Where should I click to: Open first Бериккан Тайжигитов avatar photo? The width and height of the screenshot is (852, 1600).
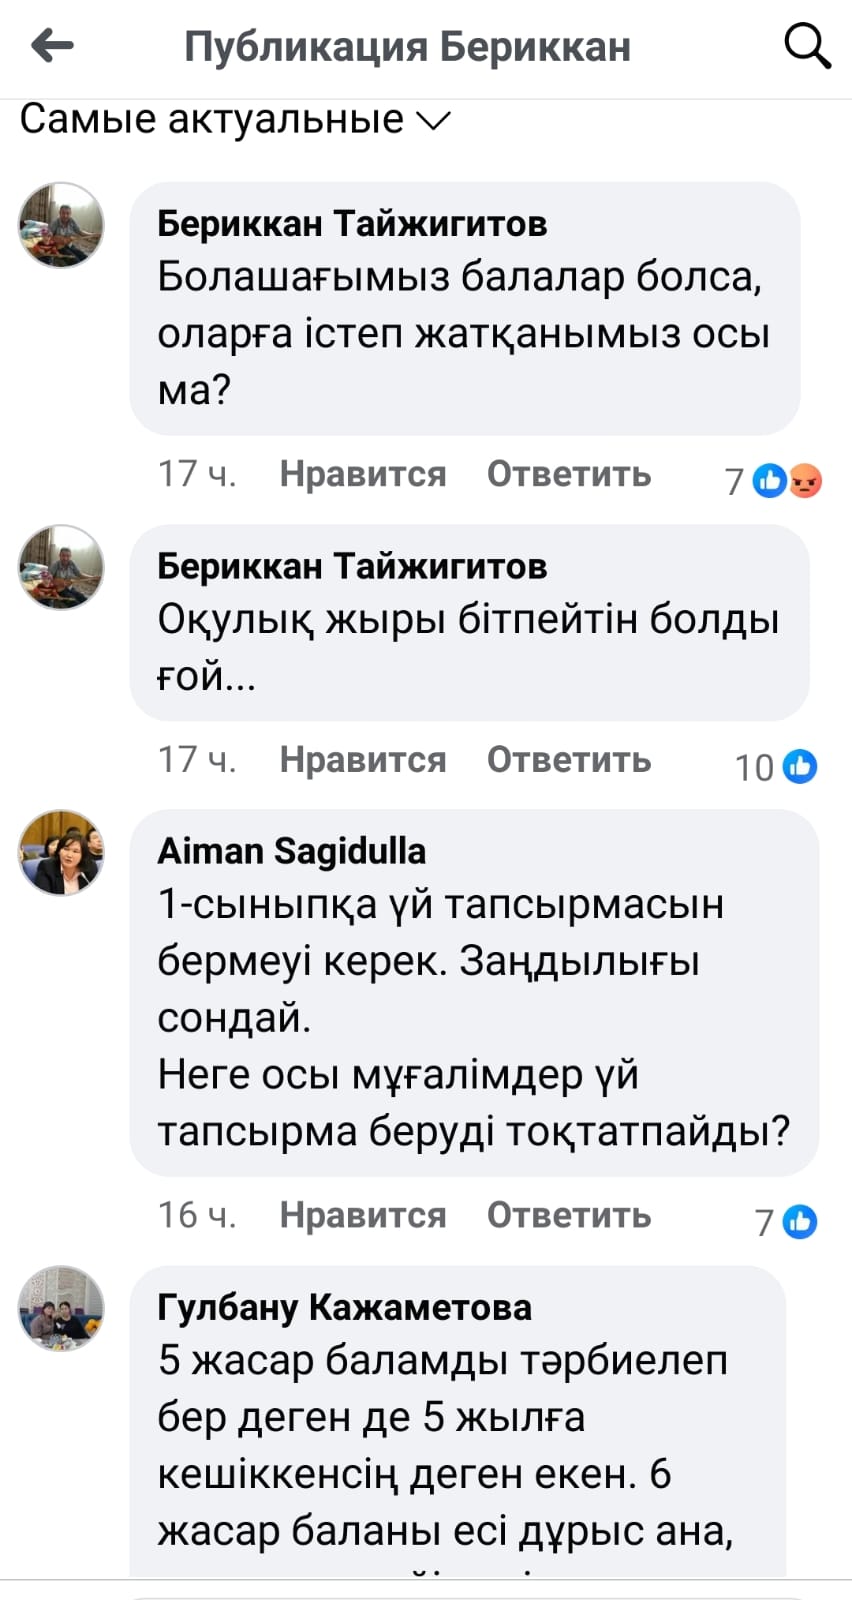(x=61, y=225)
